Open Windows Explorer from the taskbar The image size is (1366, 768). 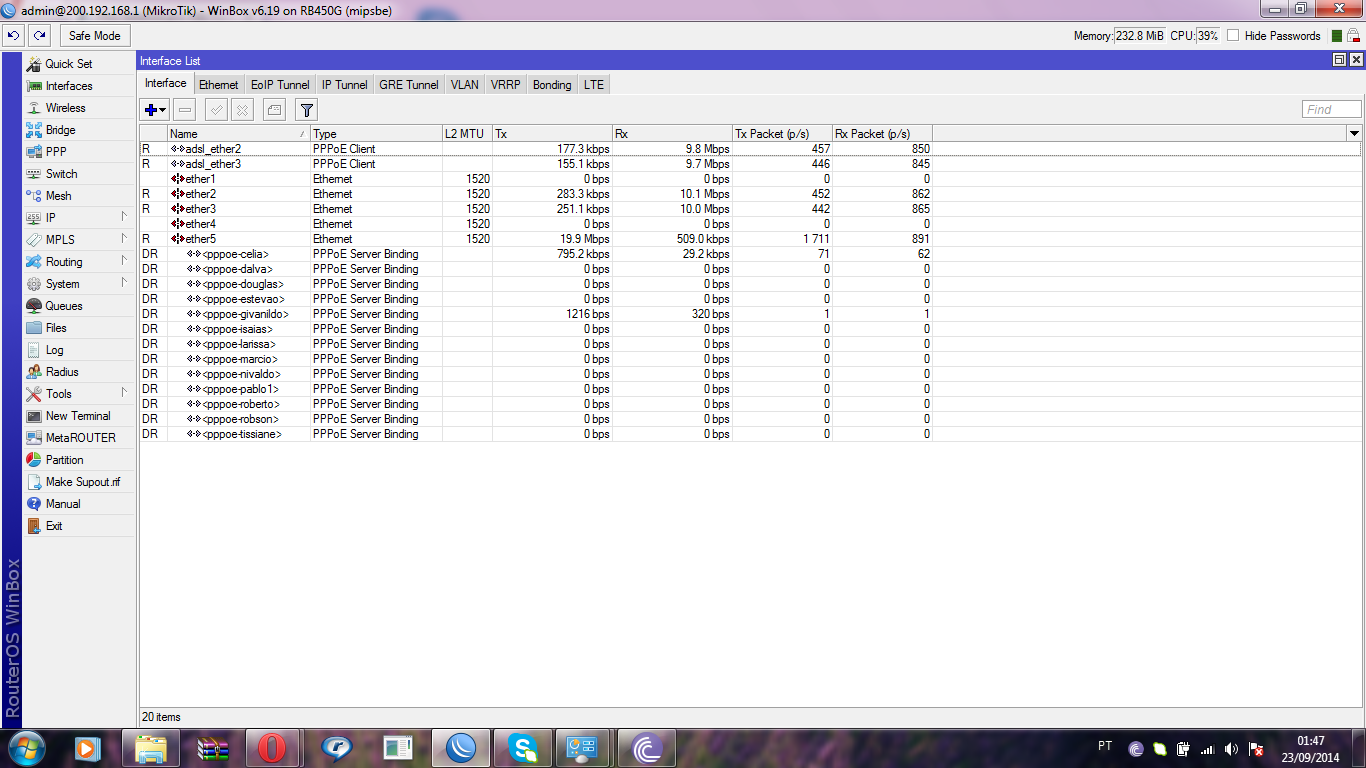pos(151,747)
